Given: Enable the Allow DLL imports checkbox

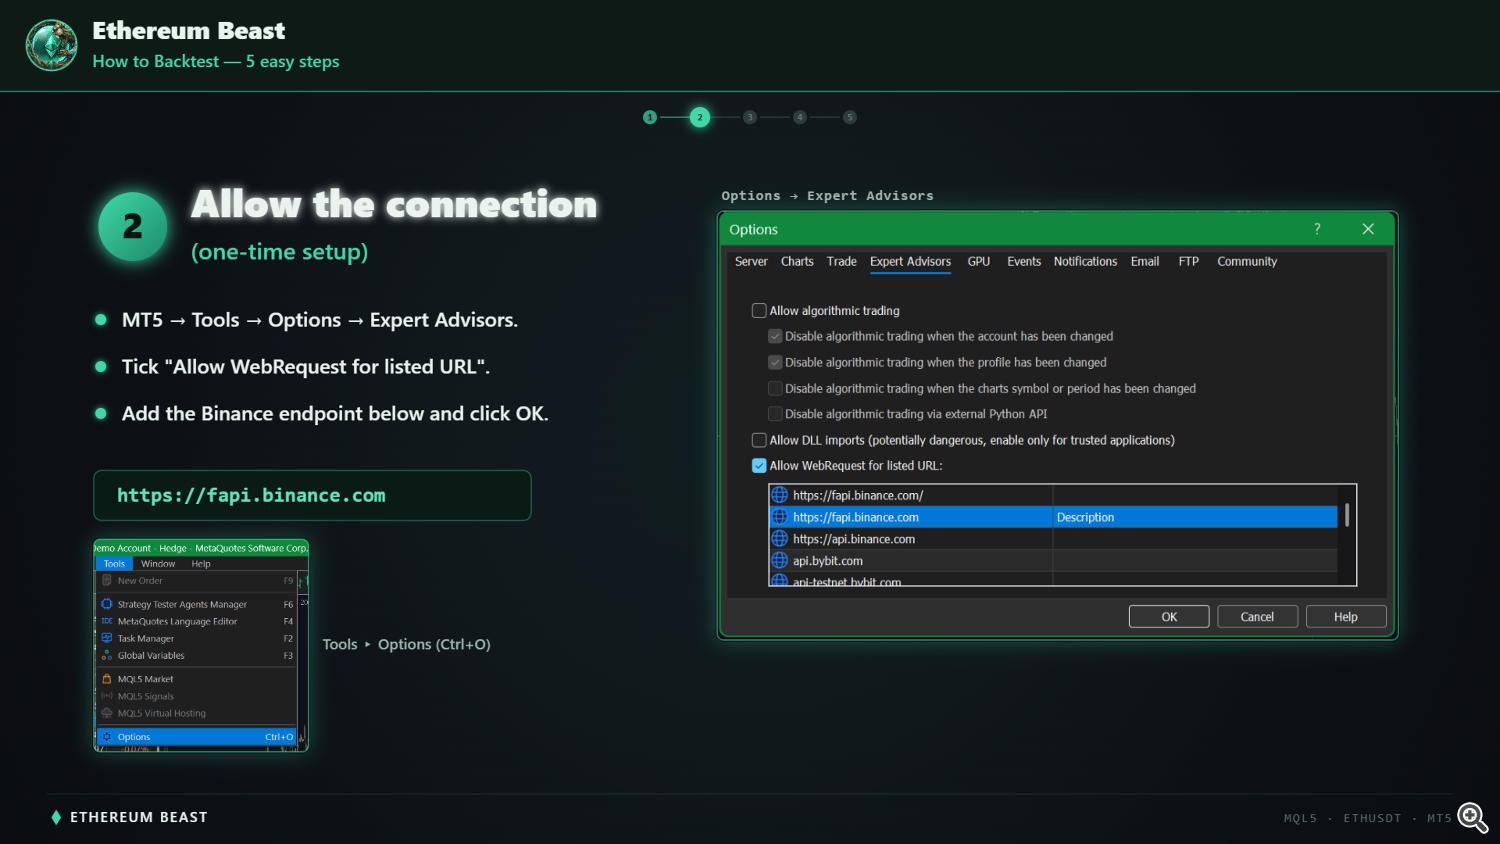Looking at the screenshot, I should pyautogui.click(x=759, y=440).
